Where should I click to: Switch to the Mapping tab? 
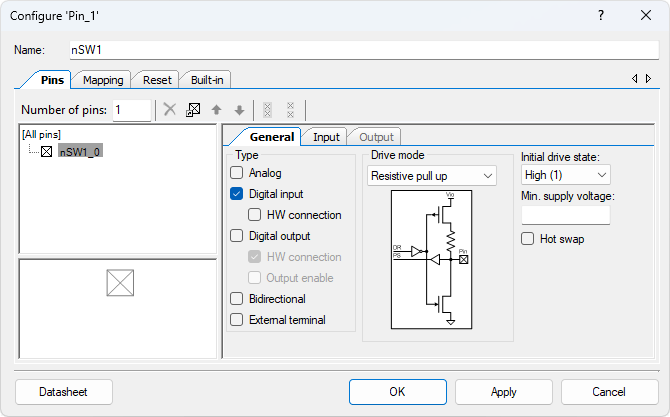pyautogui.click(x=103, y=80)
